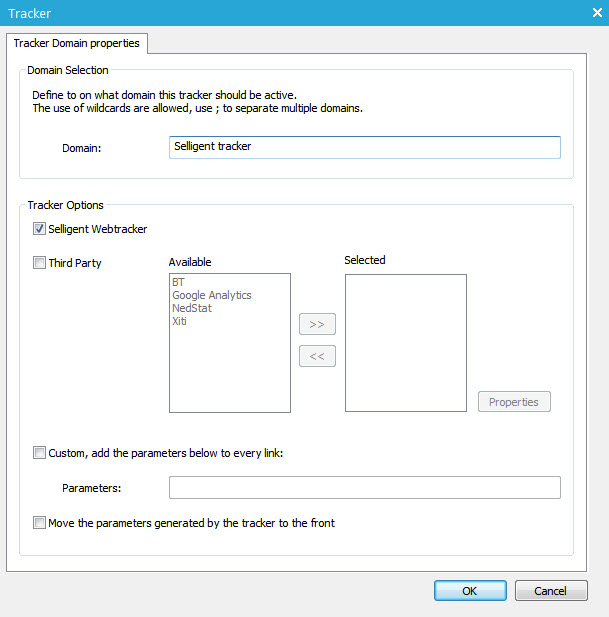Pick Xiti in the Available list

tap(181, 322)
